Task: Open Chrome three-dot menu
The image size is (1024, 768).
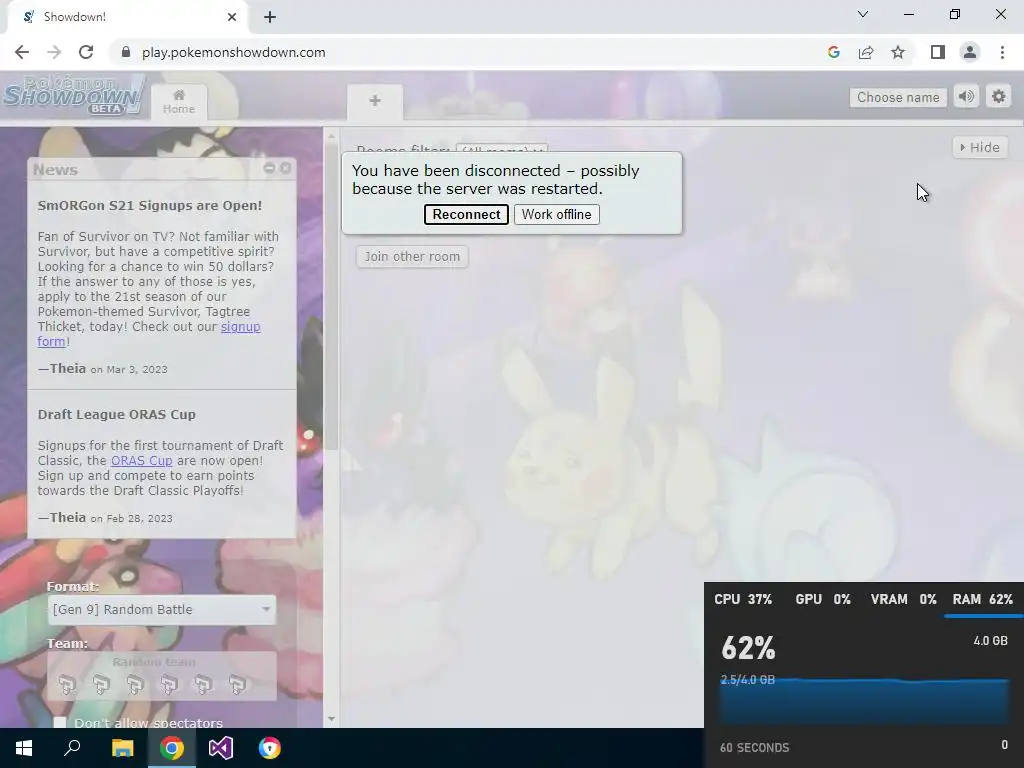Action: tap(1002, 52)
